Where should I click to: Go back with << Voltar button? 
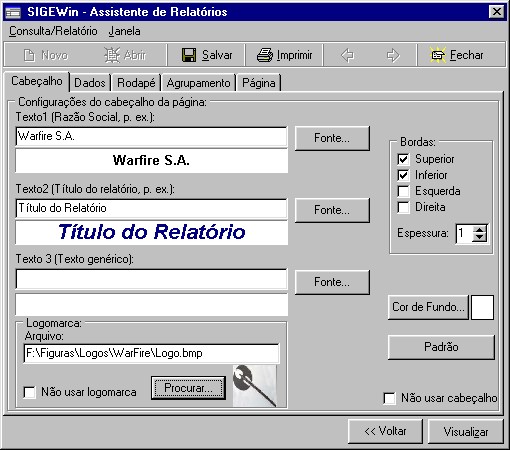coord(385,431)
